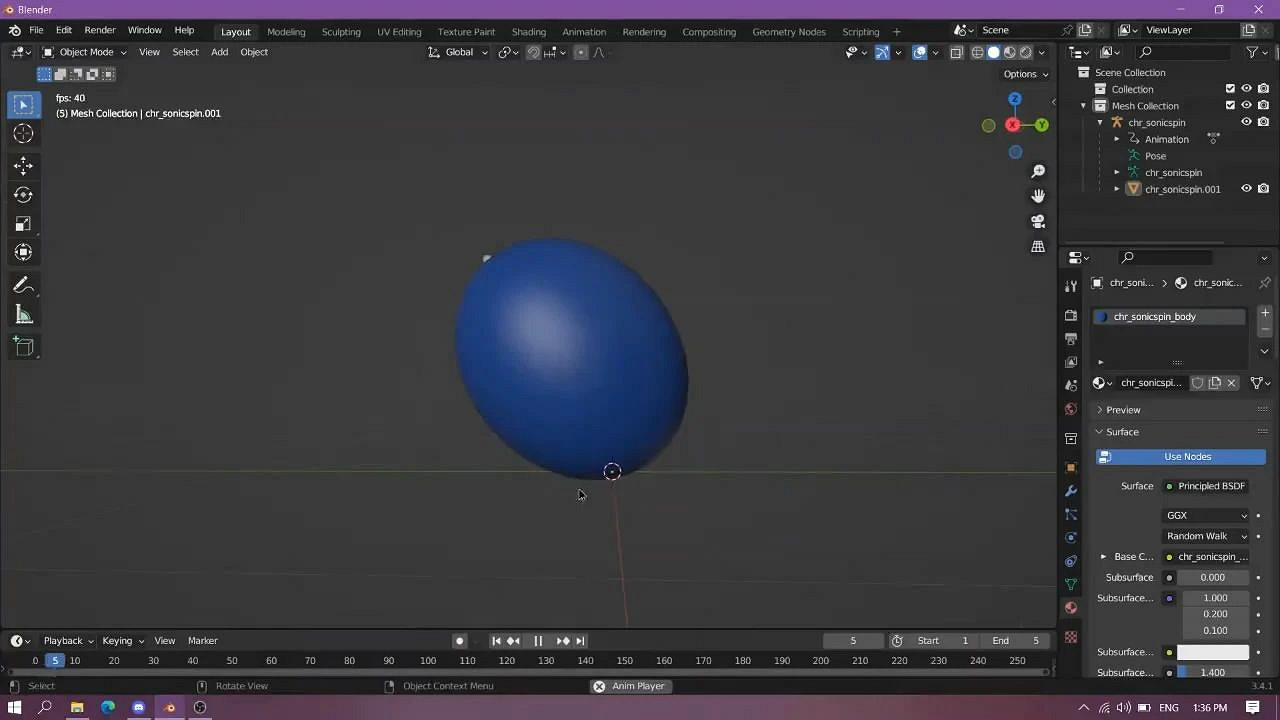Pause the animation playback
Image resolution: width=1280 pixels, height=720 pixels.
(538, 641)
